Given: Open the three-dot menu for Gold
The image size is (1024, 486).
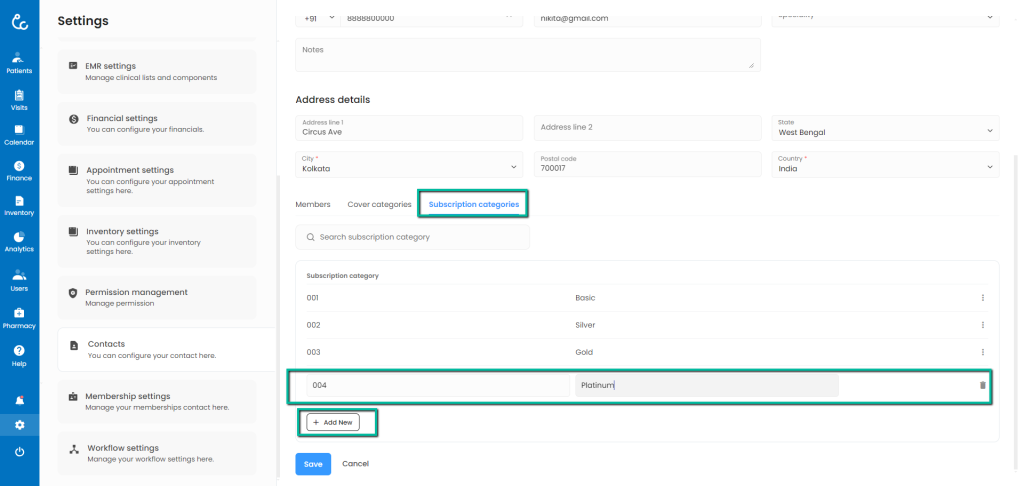Looking at the screenshot, I should point(982,352).
